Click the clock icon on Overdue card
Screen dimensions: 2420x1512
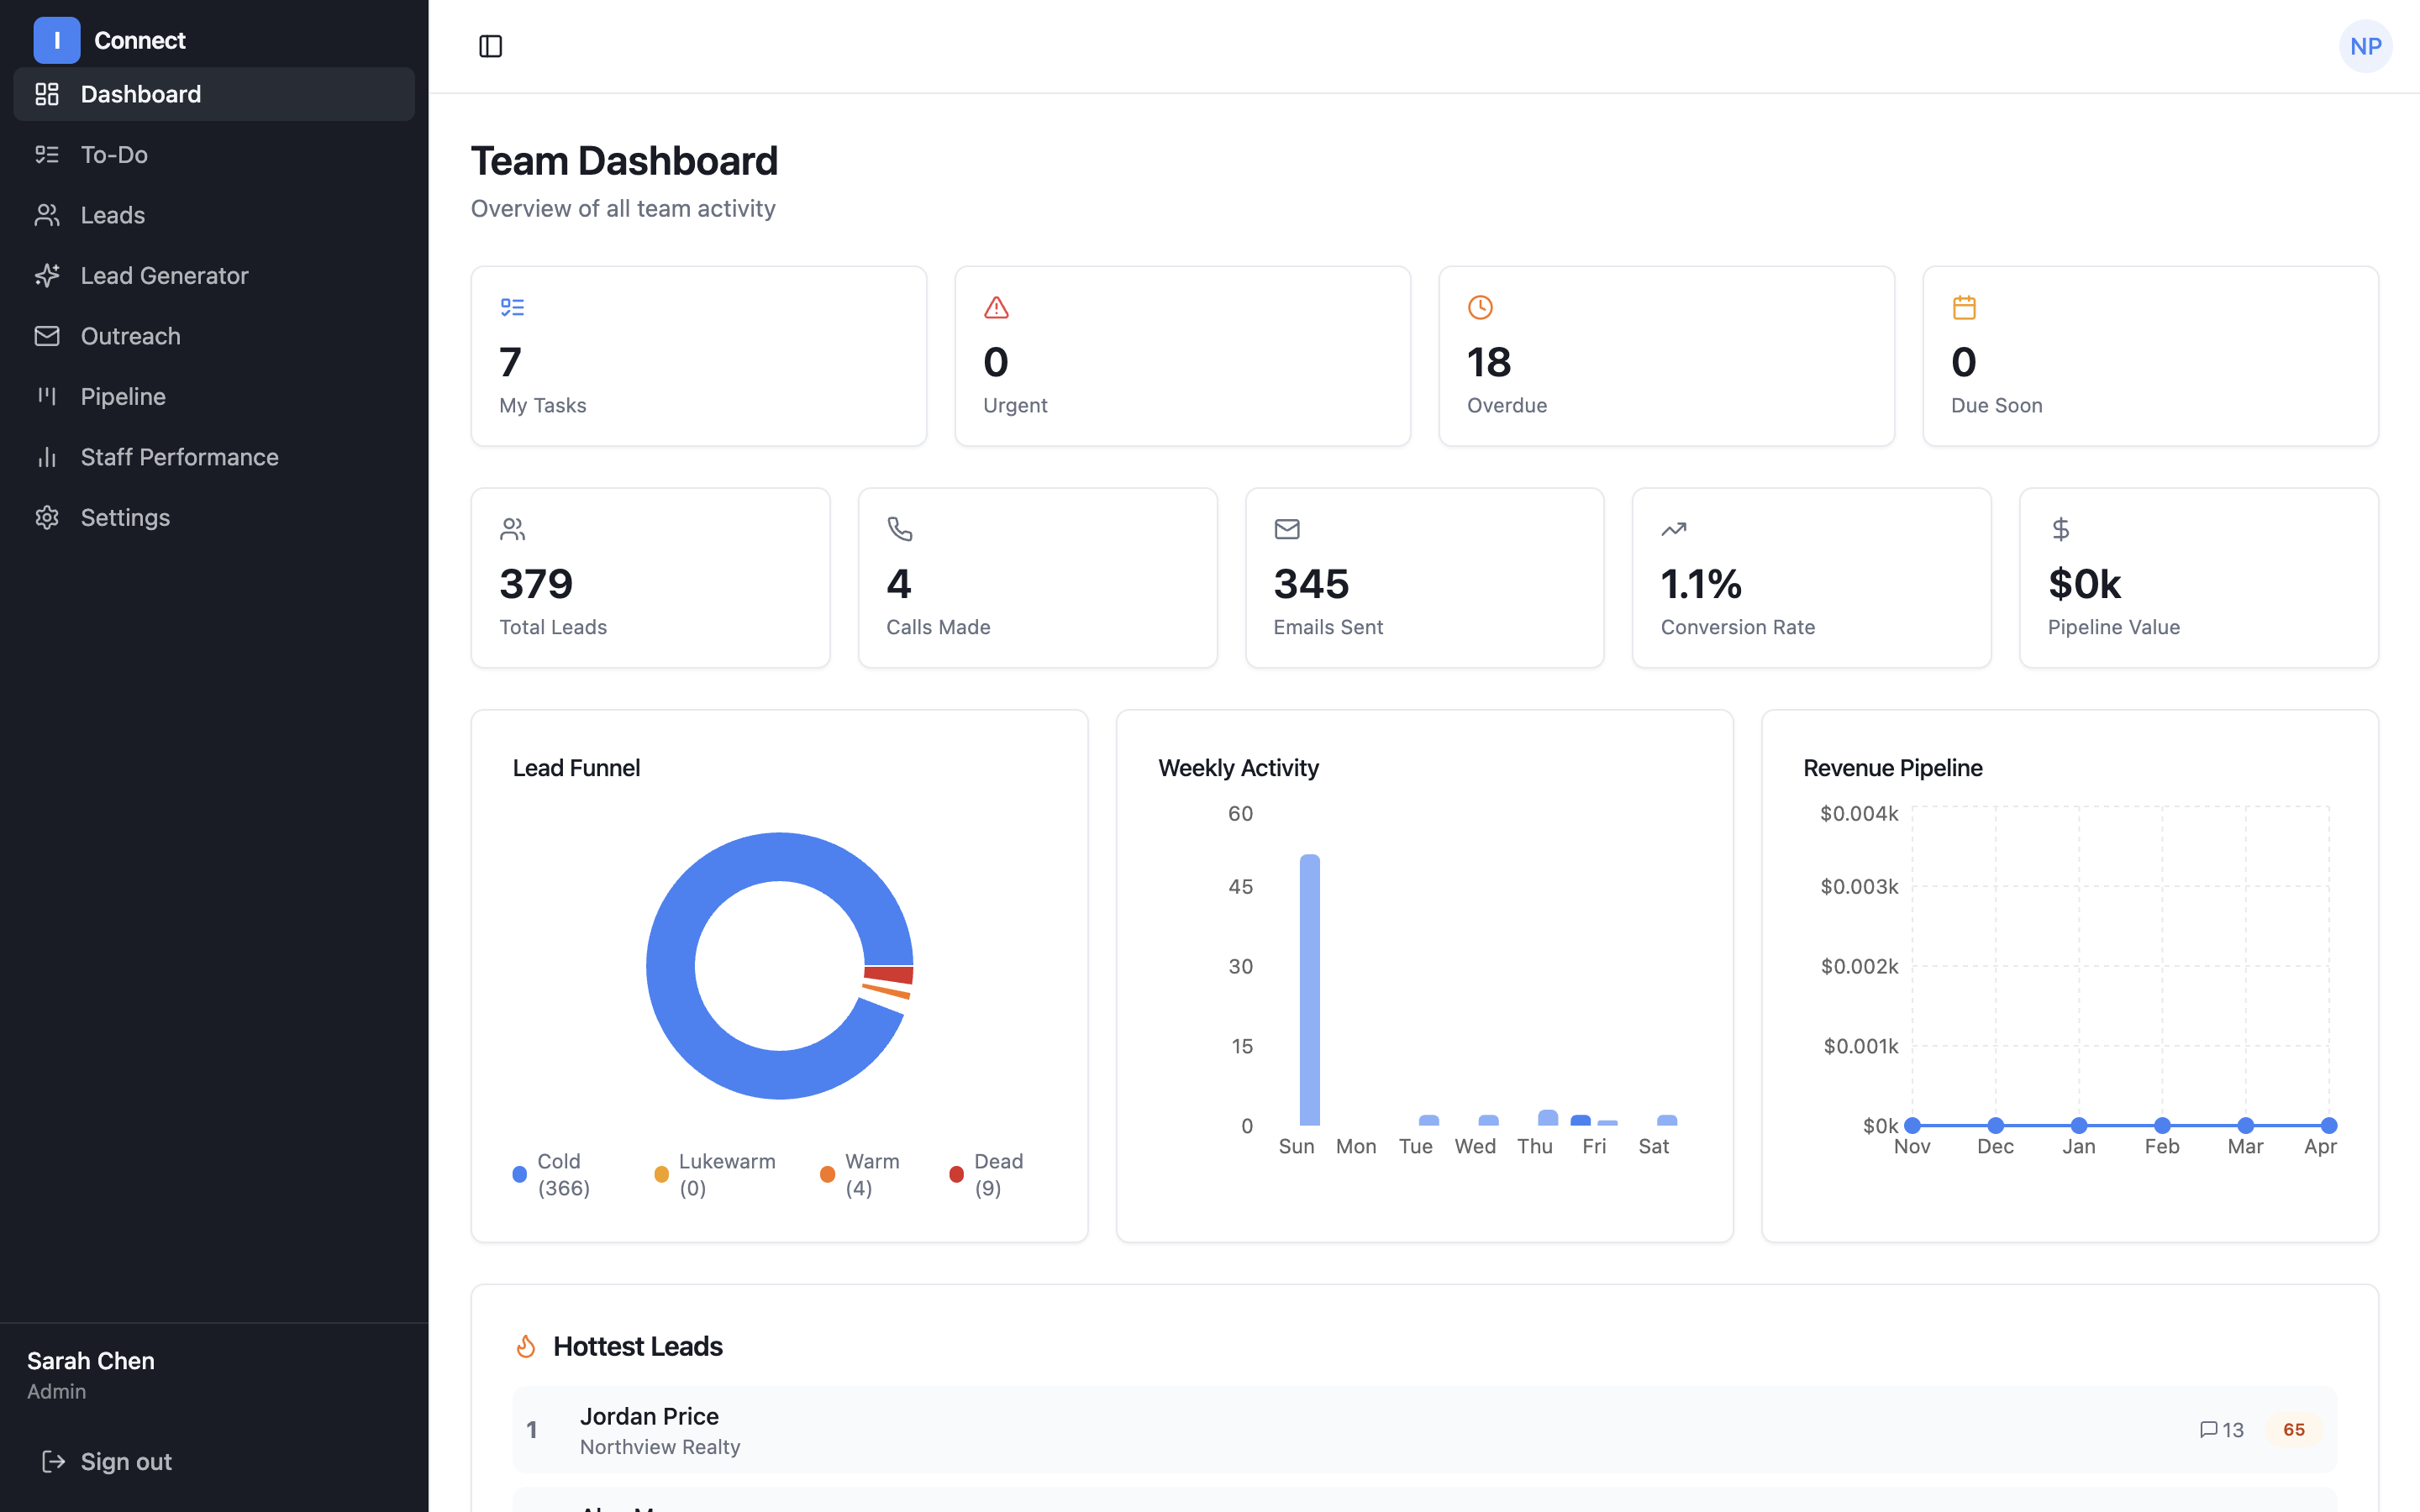pyautogui.click(x=1480, y=307)
